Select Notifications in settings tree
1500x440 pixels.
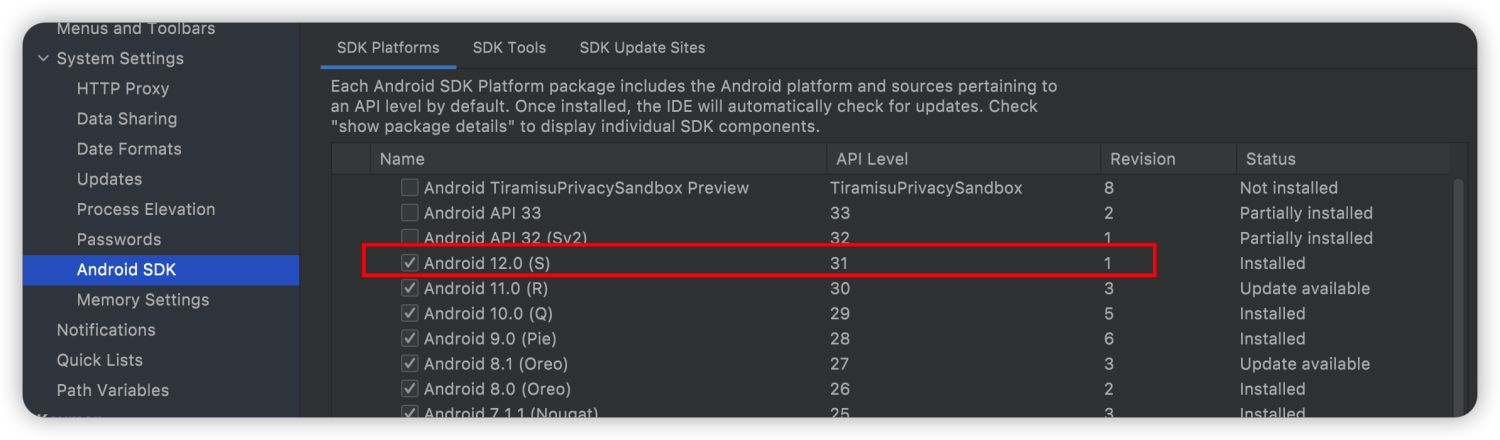106,330
